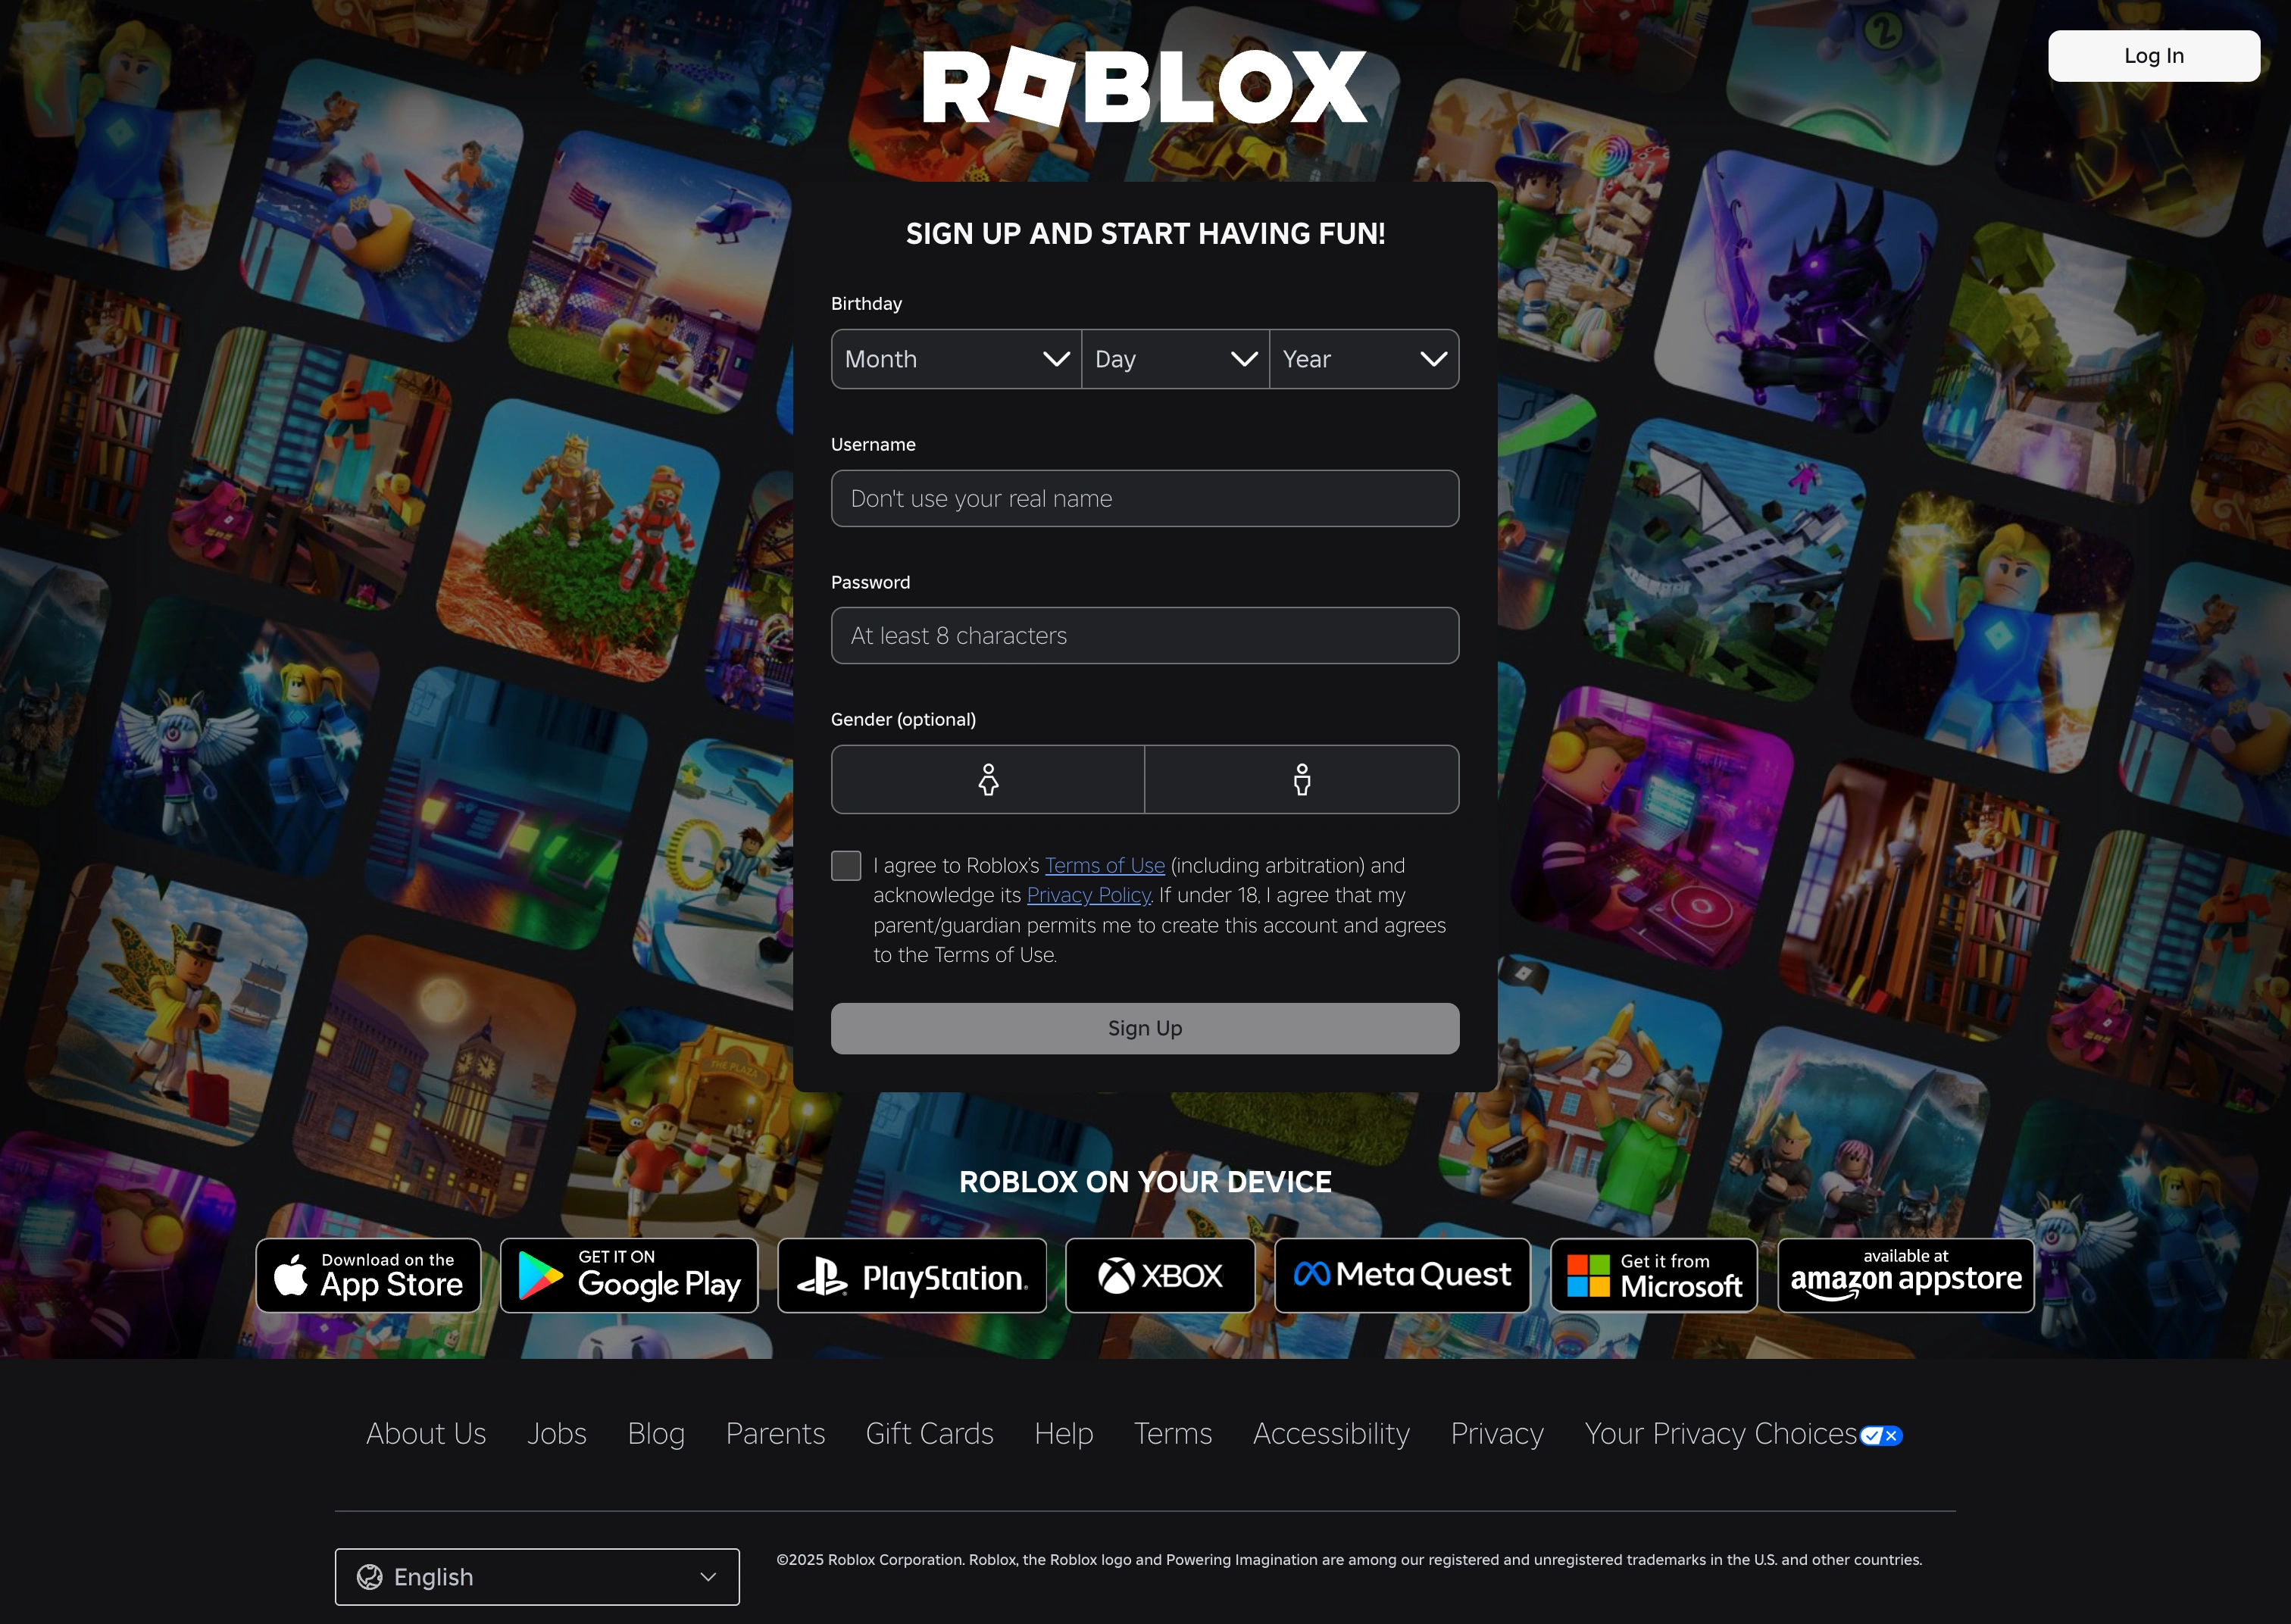The image size is (2291, 1624).
Task: Open the Meta Quest store badge
Action: click(x=1402, y=1275)
